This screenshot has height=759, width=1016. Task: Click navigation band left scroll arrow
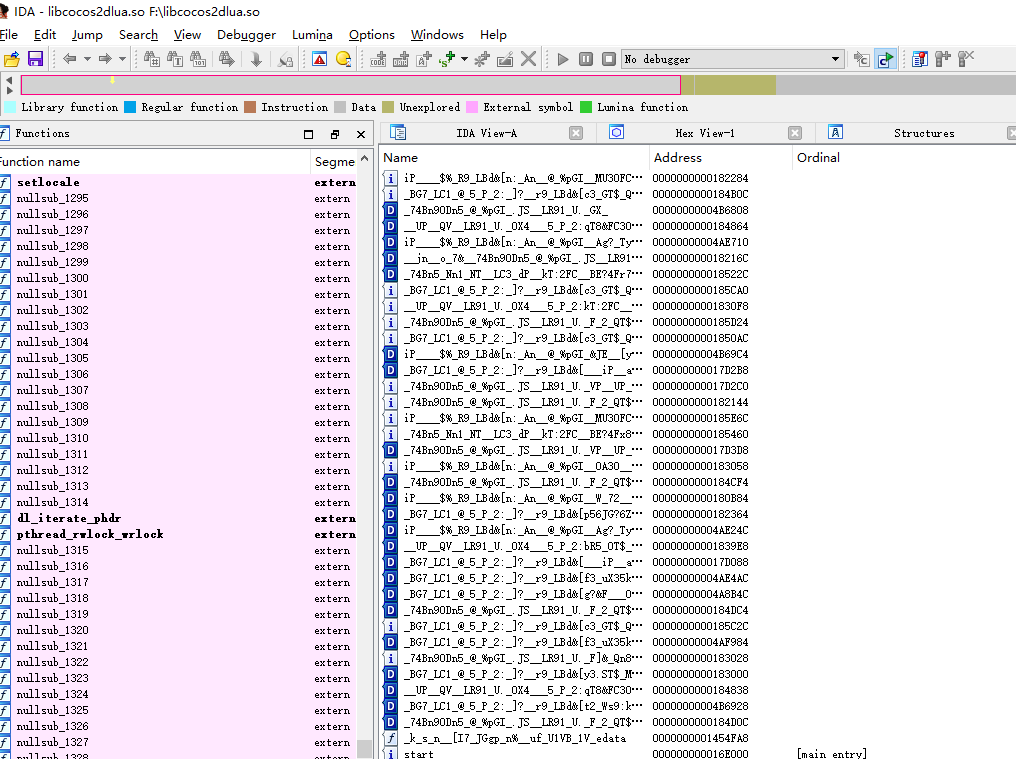9,80
